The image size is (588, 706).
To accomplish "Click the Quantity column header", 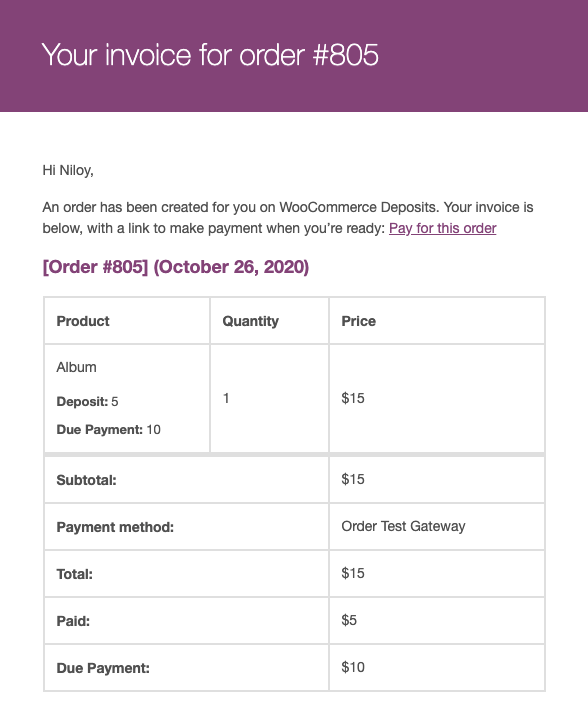I will [x=250, y=321].
